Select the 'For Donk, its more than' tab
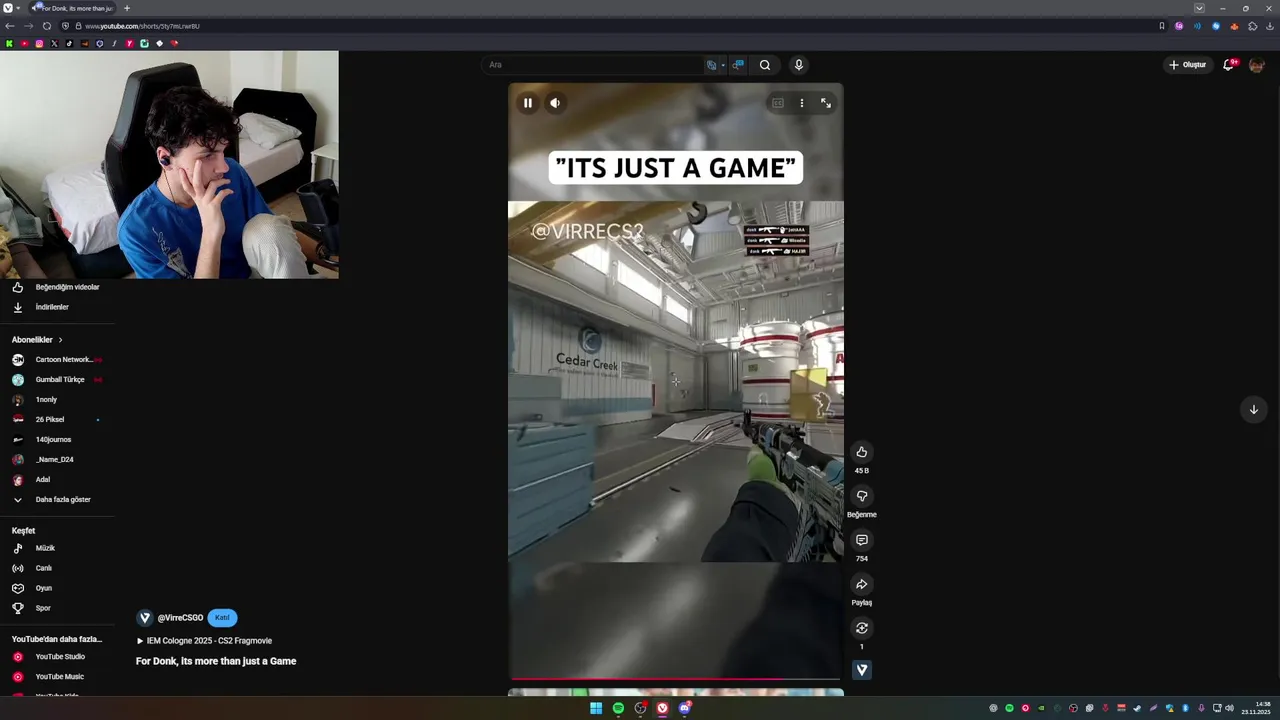This screenshot has height=720, width=1280. (x=72, y=8)
